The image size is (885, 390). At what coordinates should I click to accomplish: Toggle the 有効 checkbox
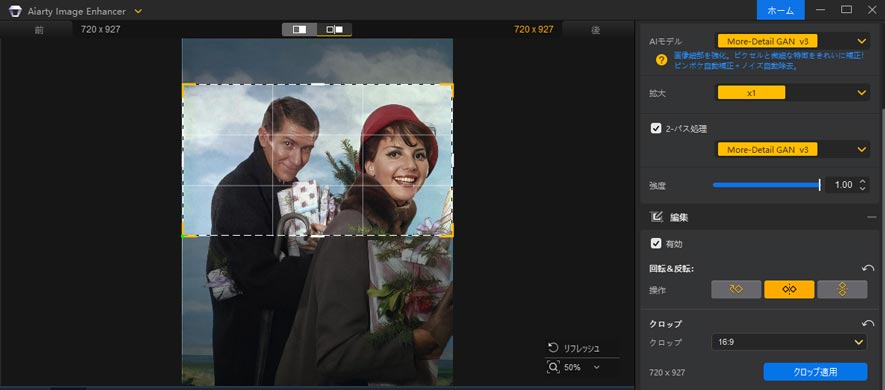tap(656, 243)
